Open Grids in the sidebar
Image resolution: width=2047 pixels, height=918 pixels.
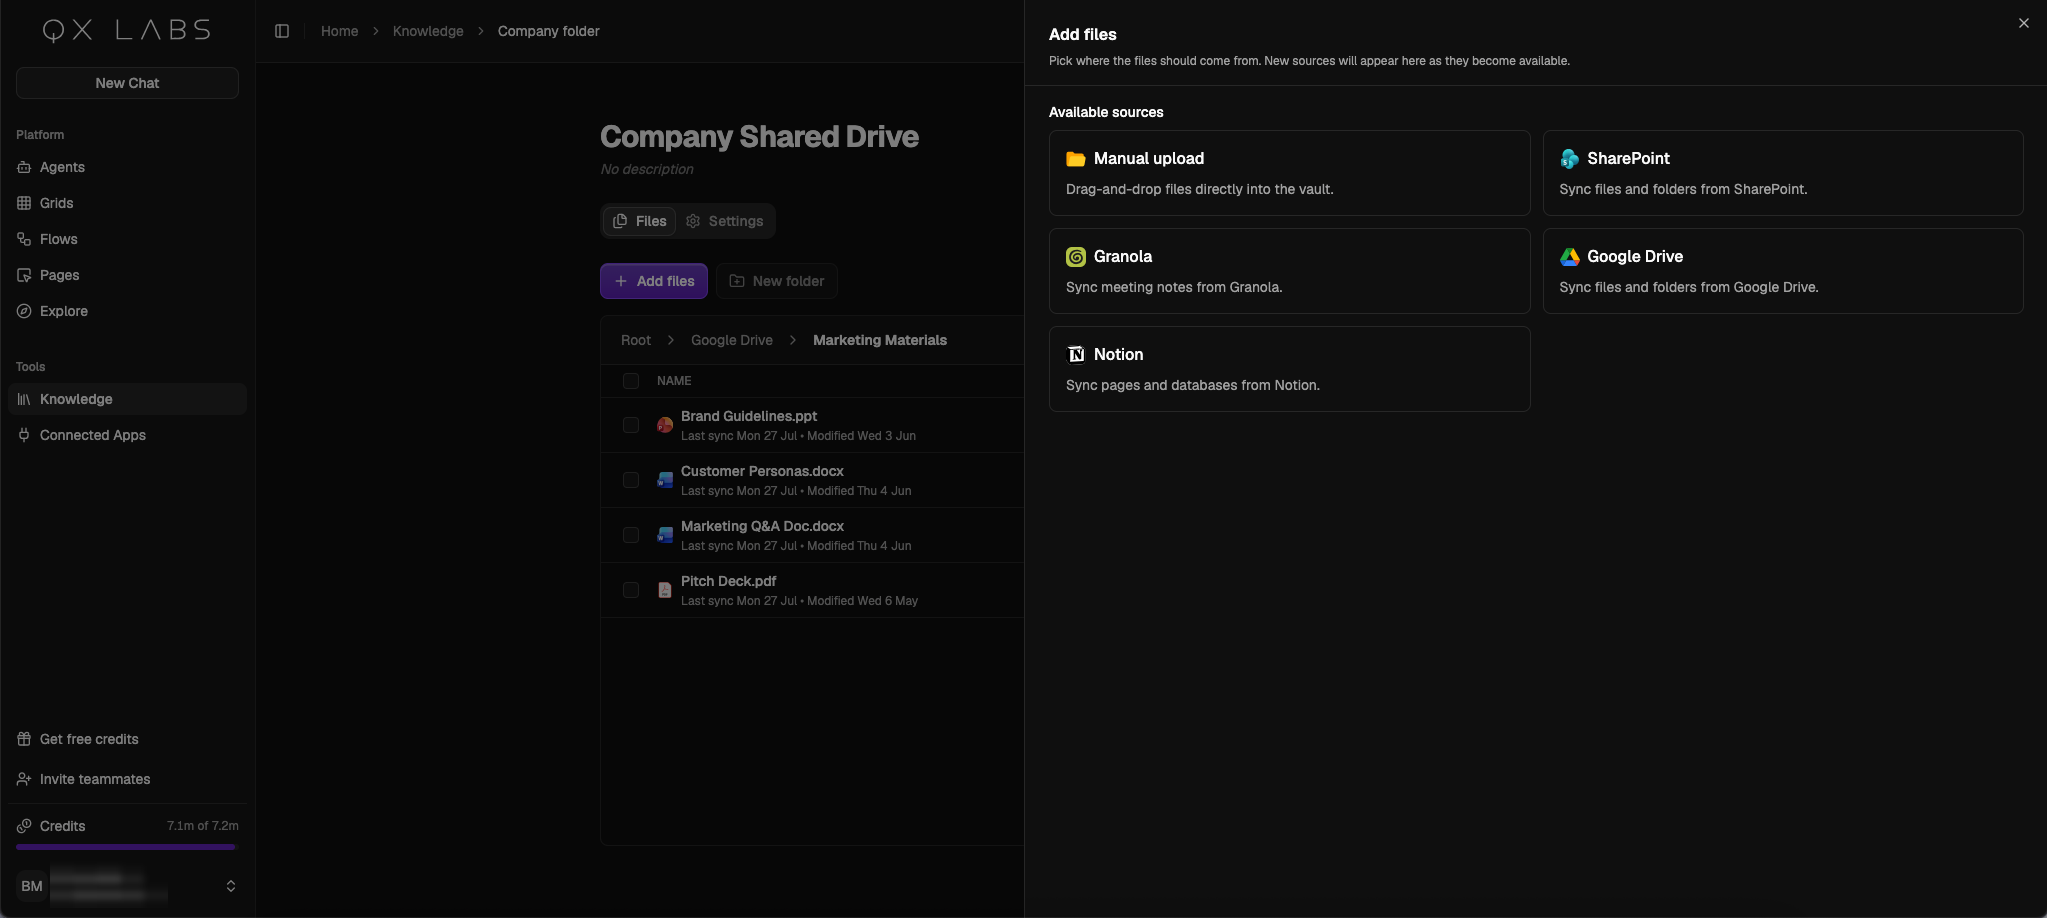point(127,203)
